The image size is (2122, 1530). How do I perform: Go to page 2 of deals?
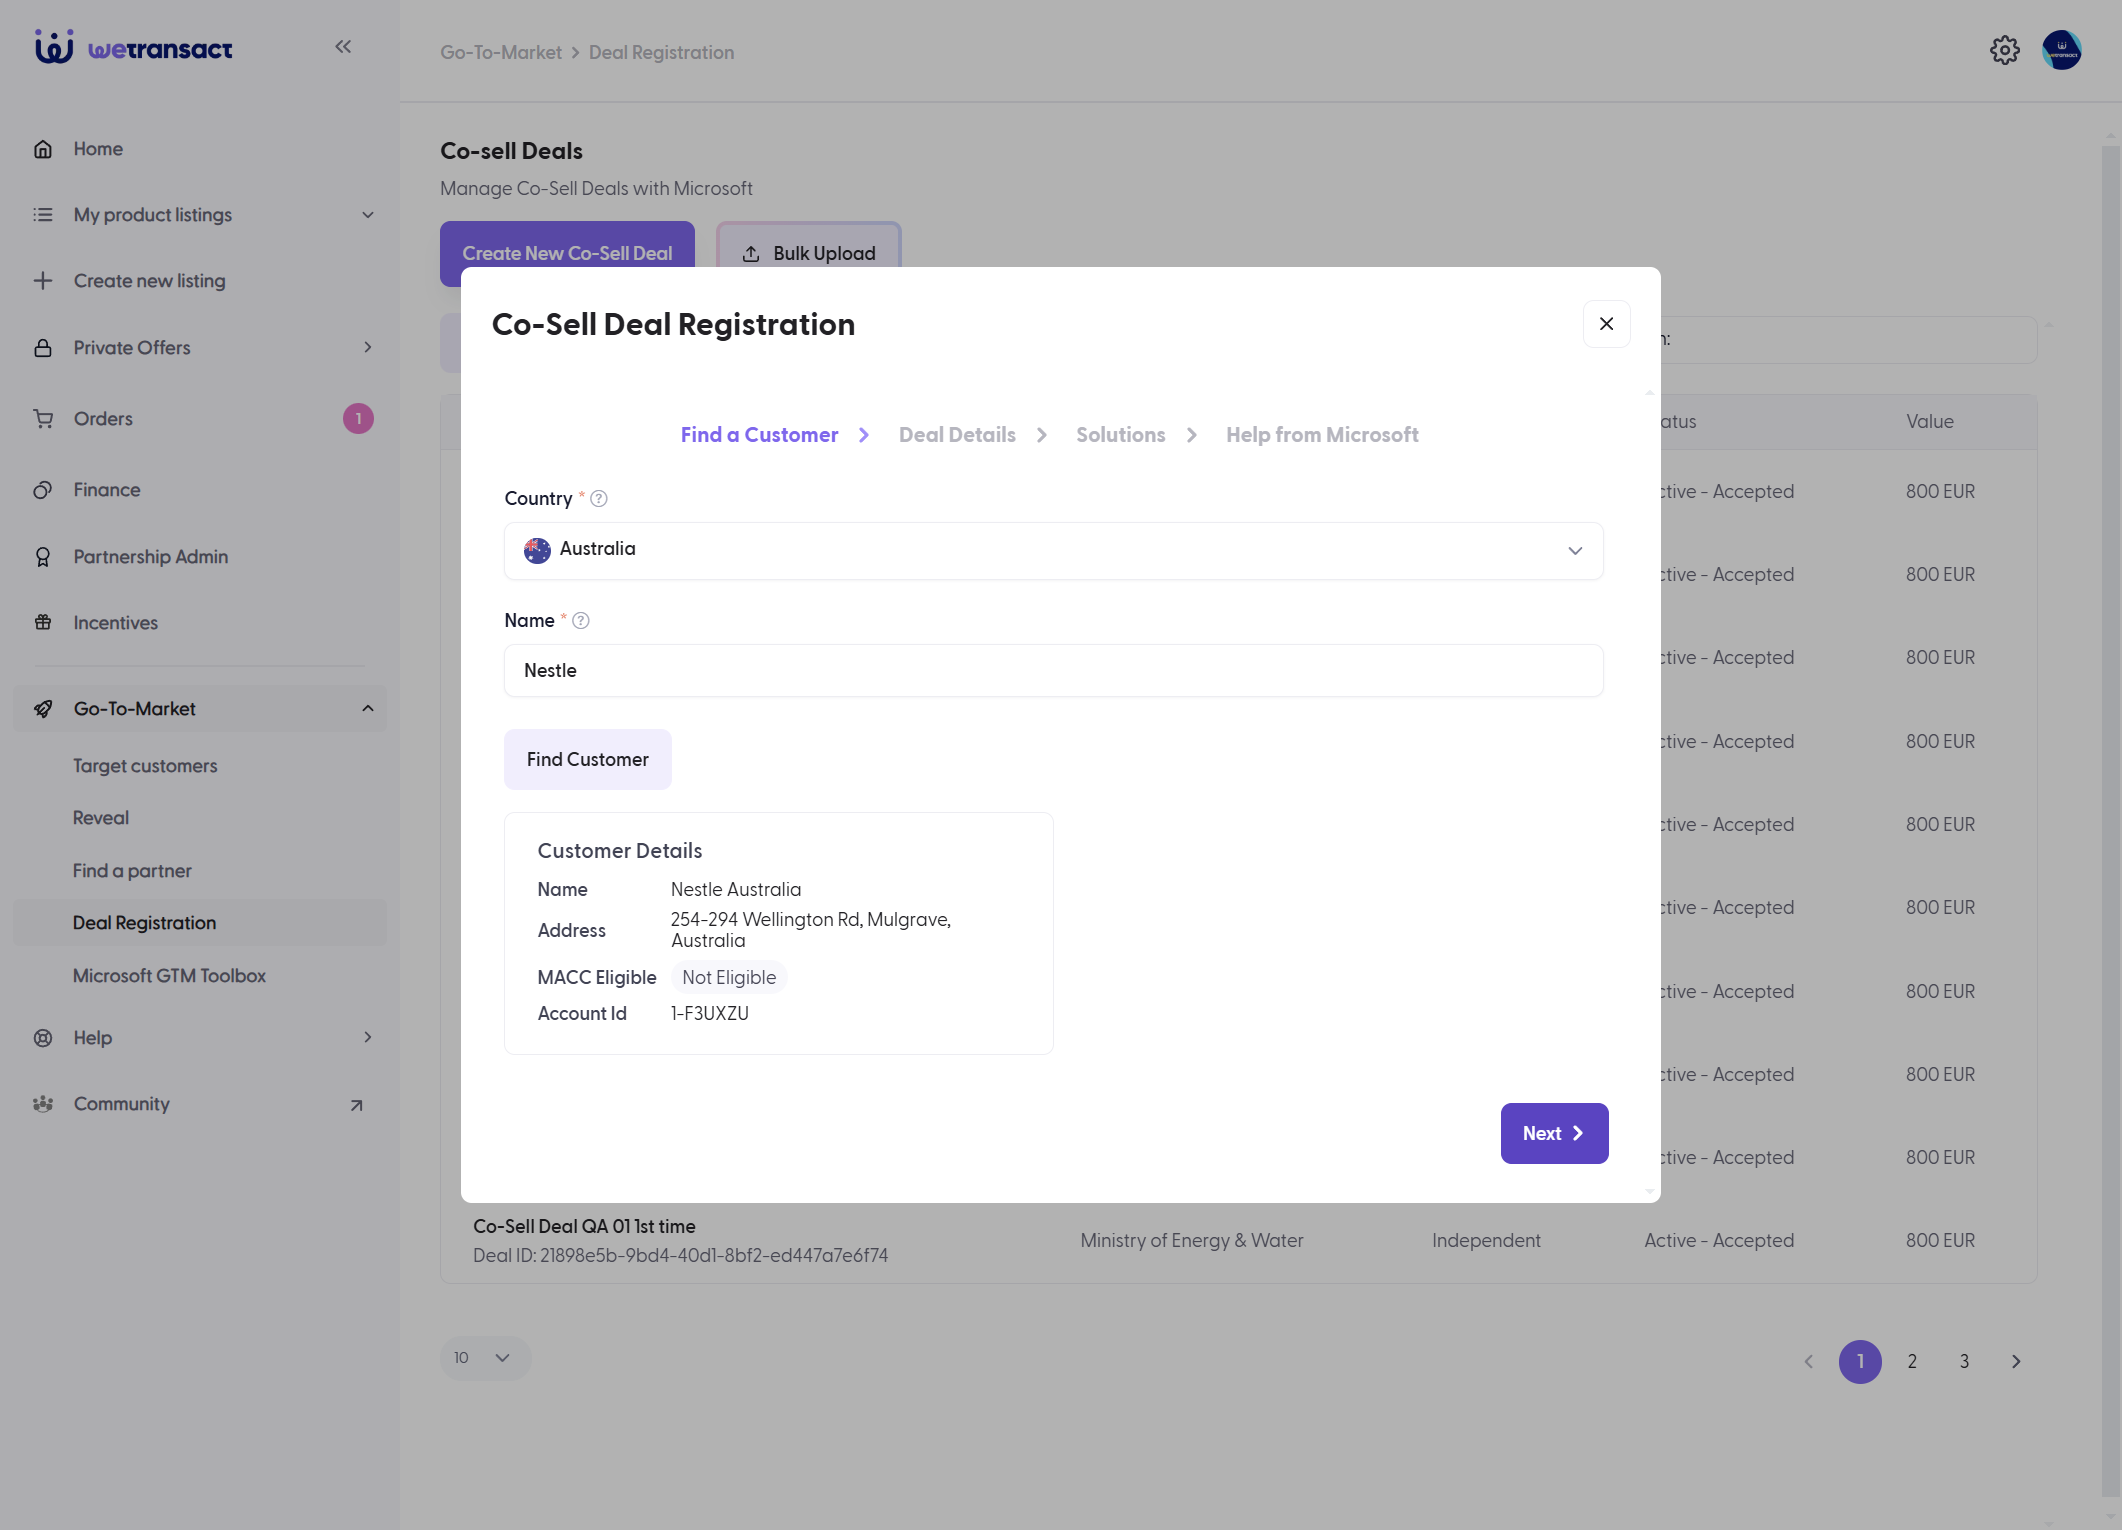tap(1912, 1362)
